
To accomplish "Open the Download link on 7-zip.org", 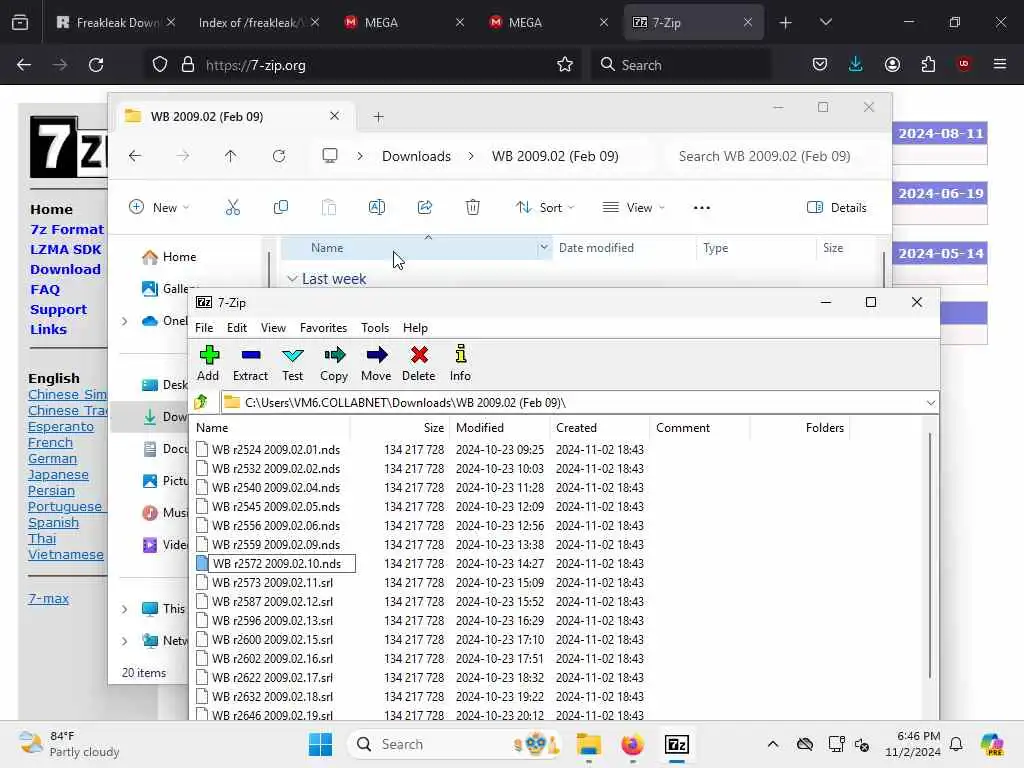I will (65, 269).
